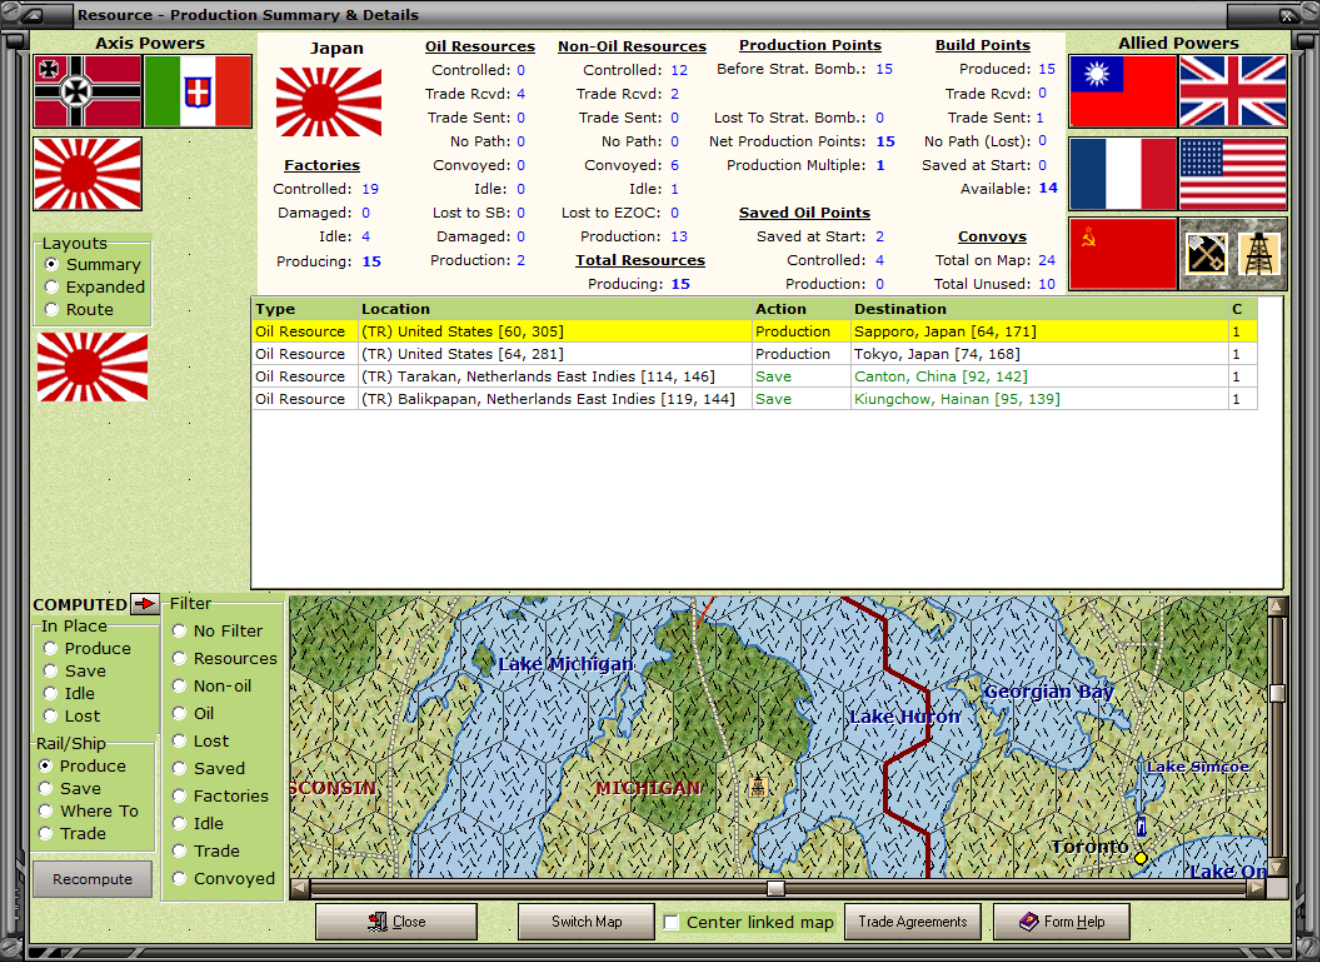This screenshot has width=1320, height=962.
Task: Close window via title bar X
Action: (1288, 15)
